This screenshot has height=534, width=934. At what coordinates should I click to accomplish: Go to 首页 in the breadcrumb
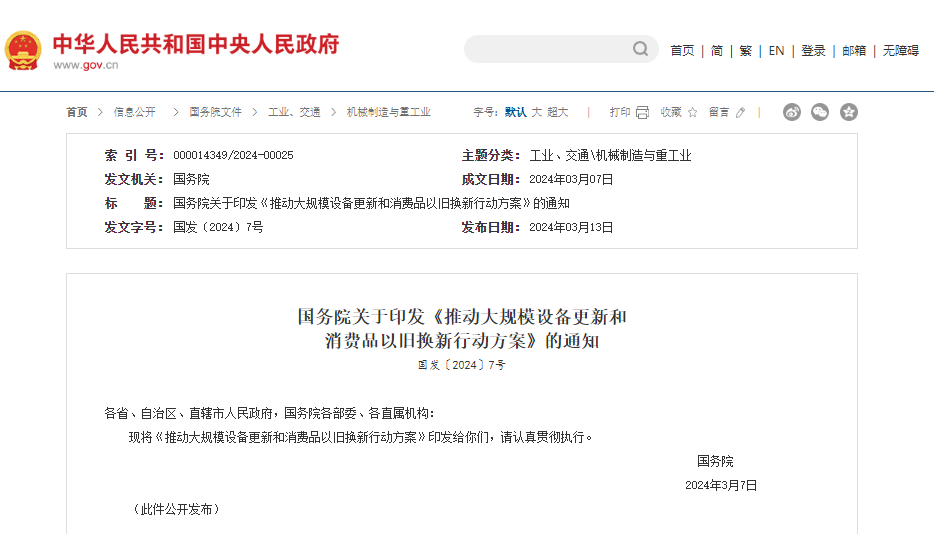(77, 112)
